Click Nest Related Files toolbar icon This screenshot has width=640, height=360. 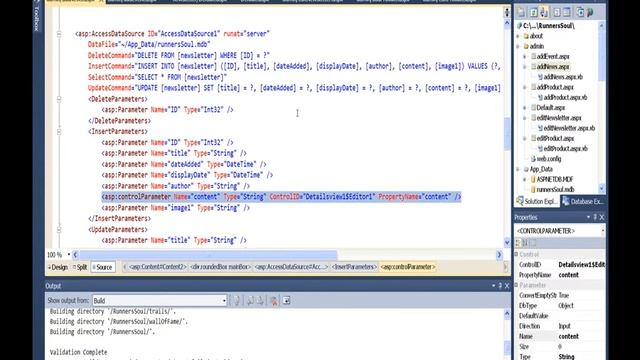coord(544,13)
